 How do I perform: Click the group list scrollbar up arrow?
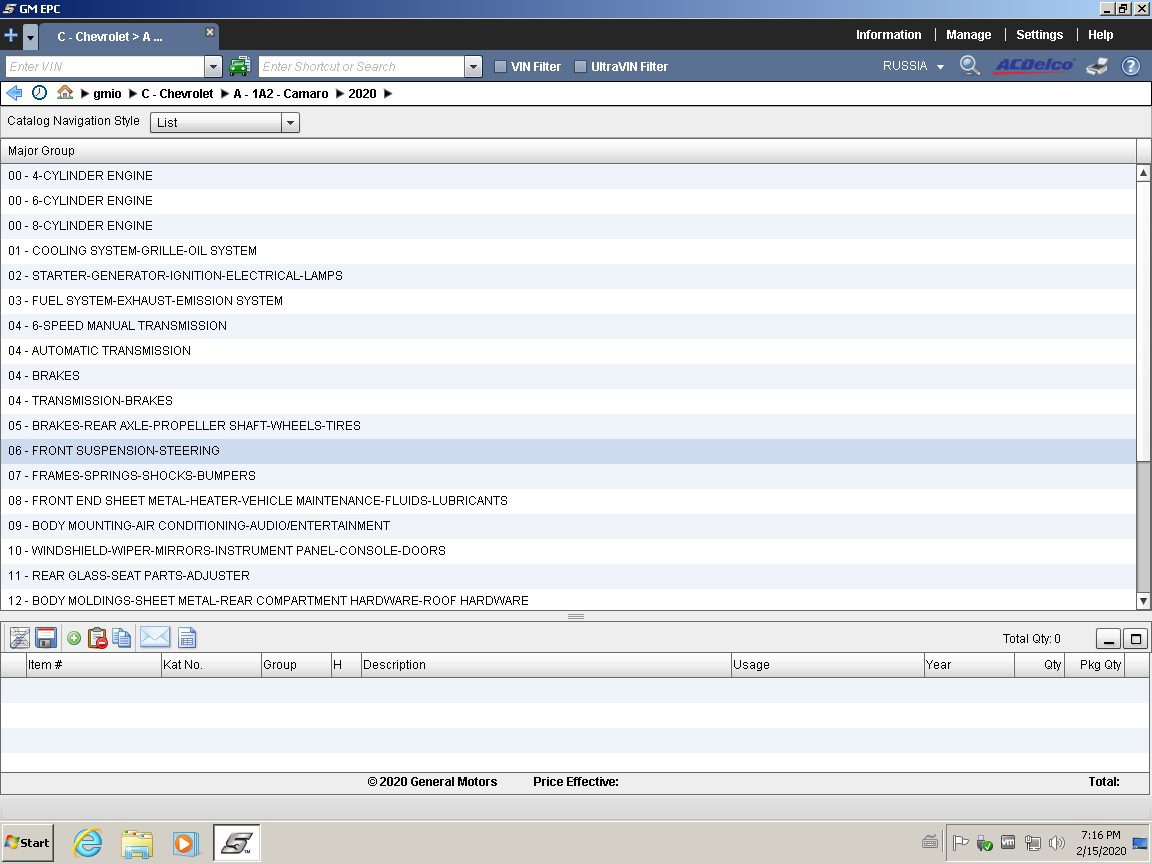coord(1143,173)
